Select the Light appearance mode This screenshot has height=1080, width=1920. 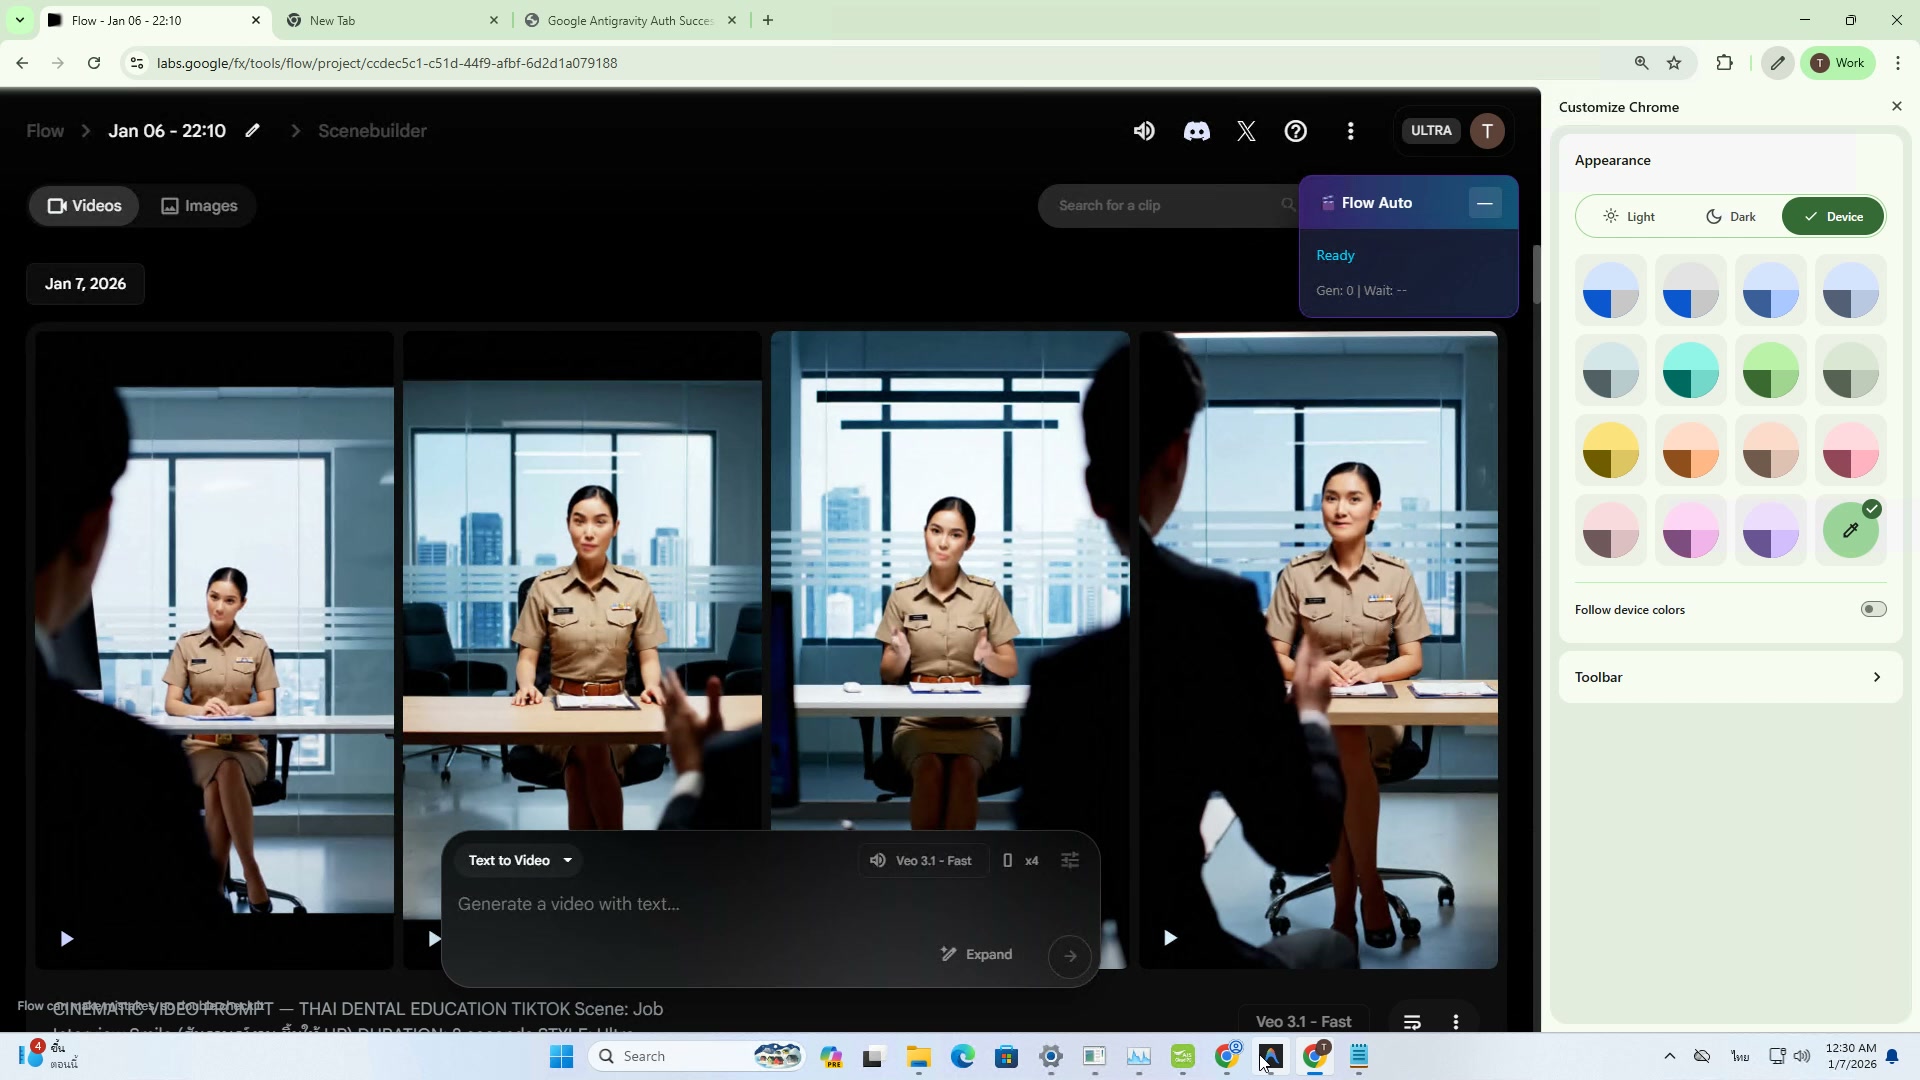1629,216
